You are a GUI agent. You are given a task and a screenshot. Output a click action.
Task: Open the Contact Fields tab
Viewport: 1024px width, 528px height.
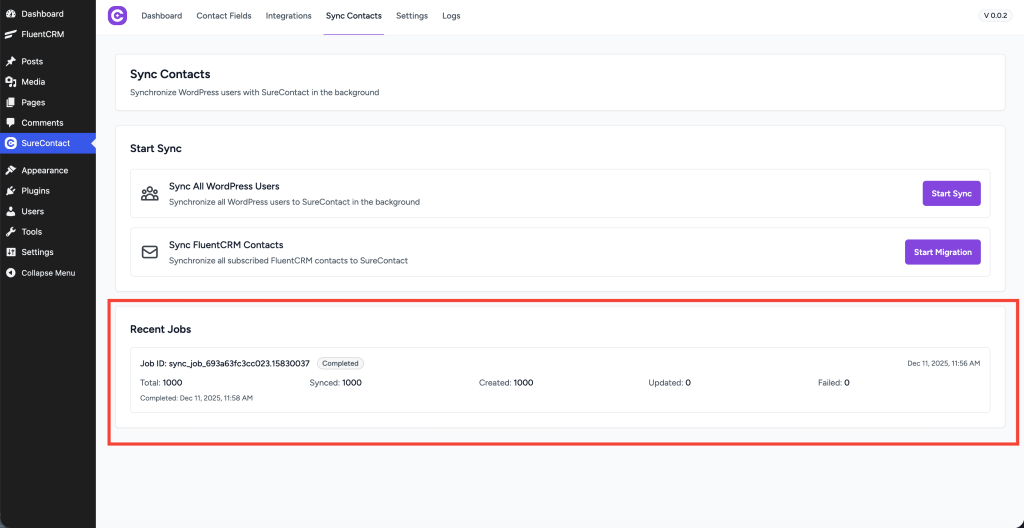tap(224, 16)
